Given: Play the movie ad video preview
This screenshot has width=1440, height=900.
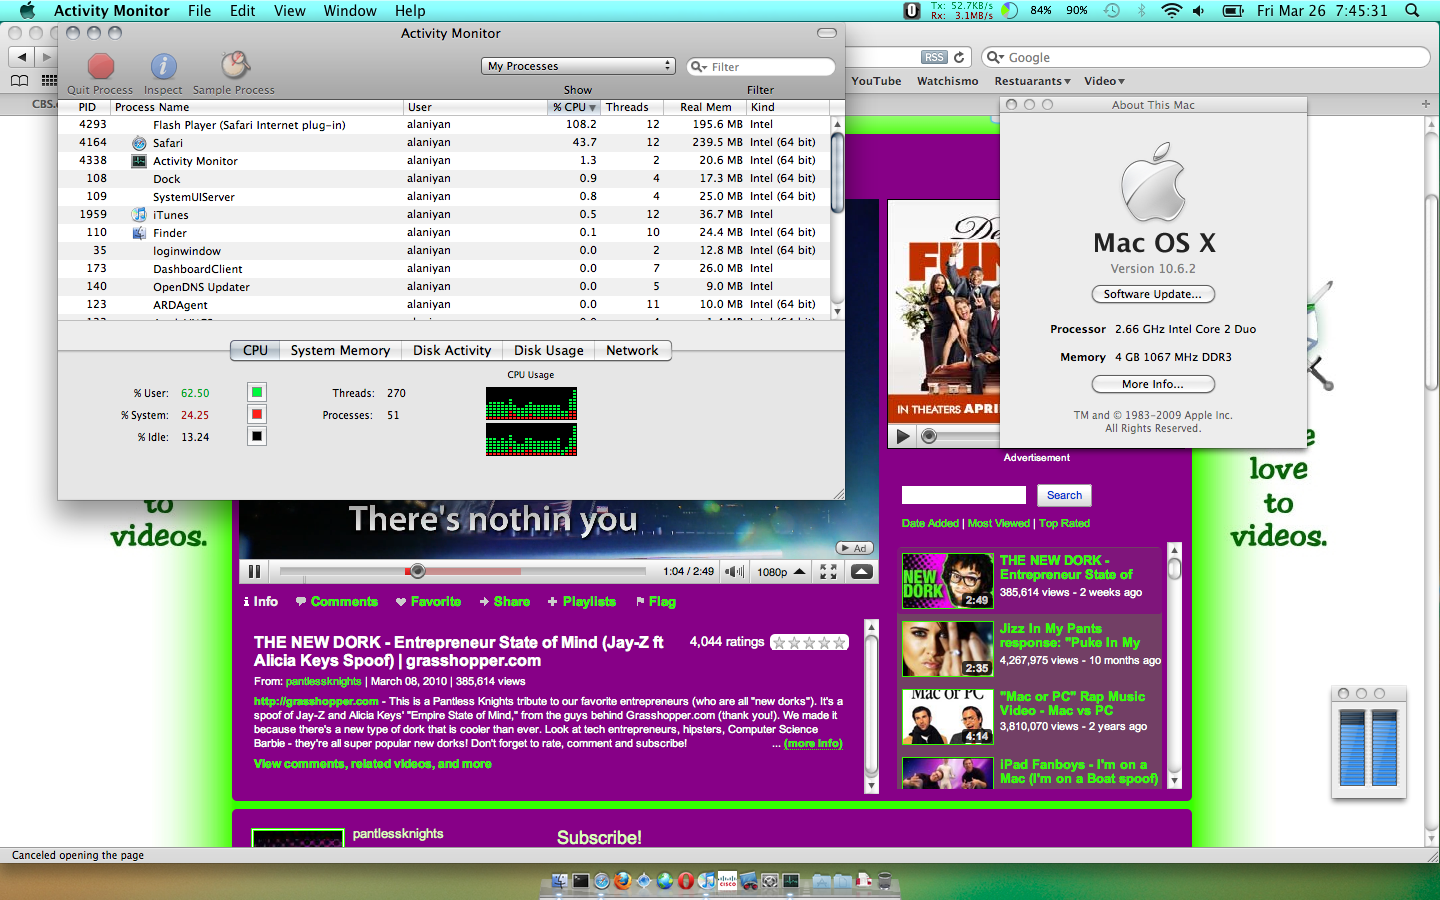Looking at the screenshot, I should (x=903, y=436).
